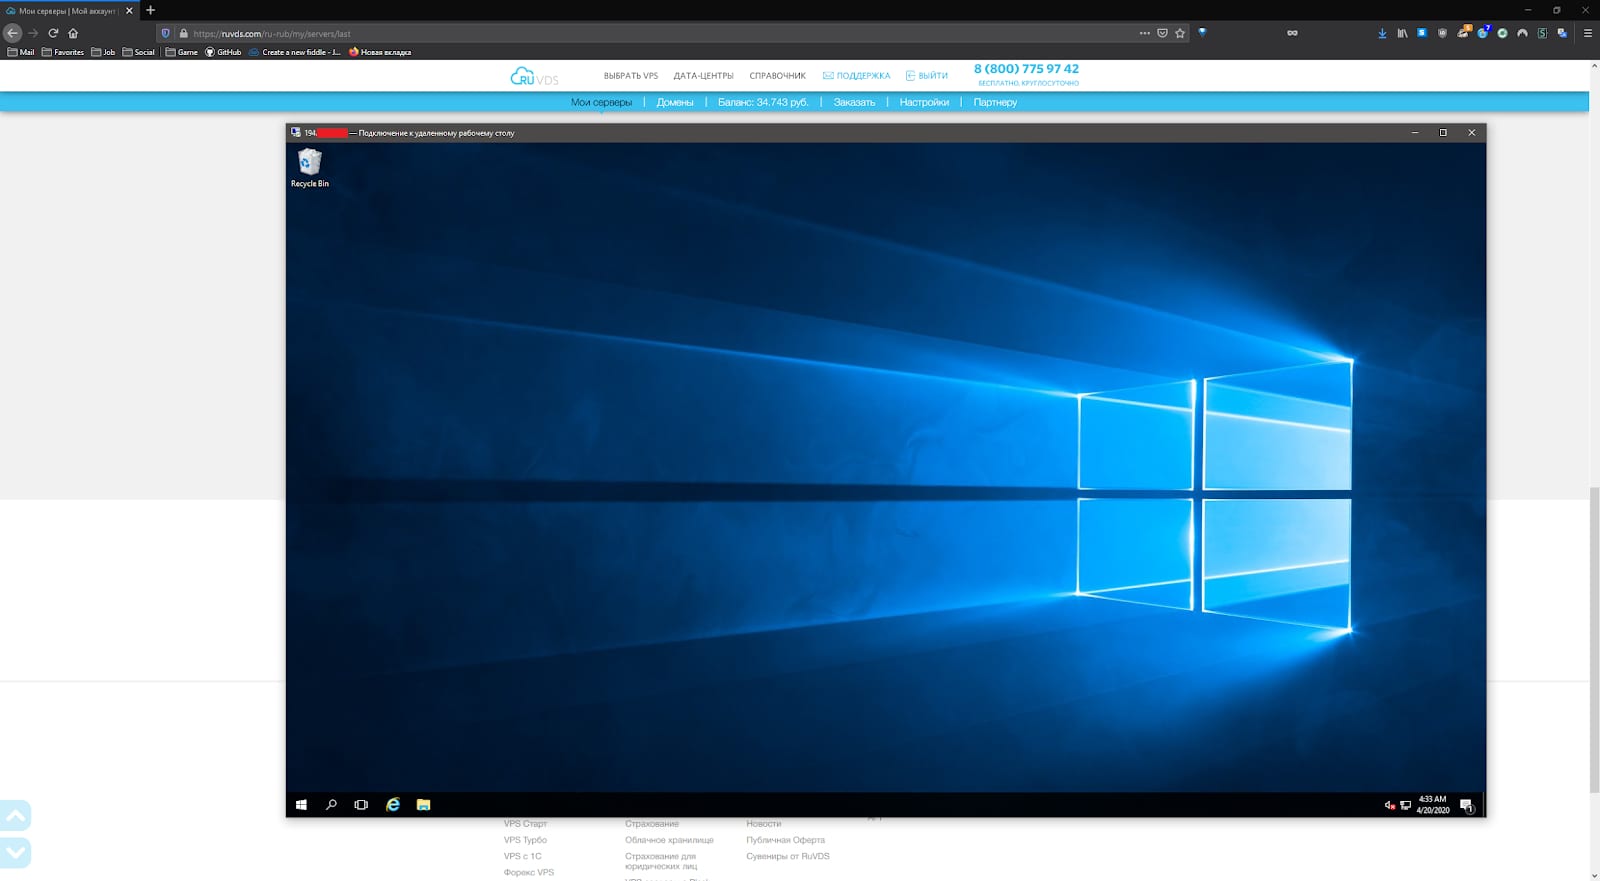1600x881 pixels.
Task: Click page scroll-down arrow button
Action: click(x=16, y=853)
